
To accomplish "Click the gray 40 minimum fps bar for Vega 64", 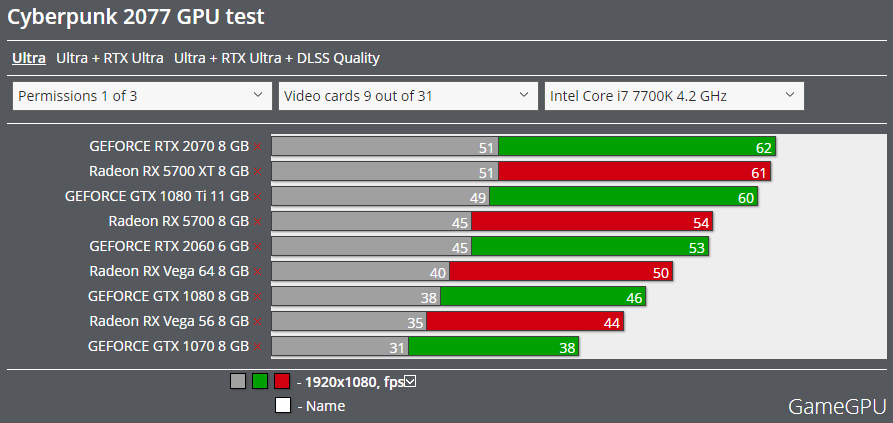I will coord(361,272).
